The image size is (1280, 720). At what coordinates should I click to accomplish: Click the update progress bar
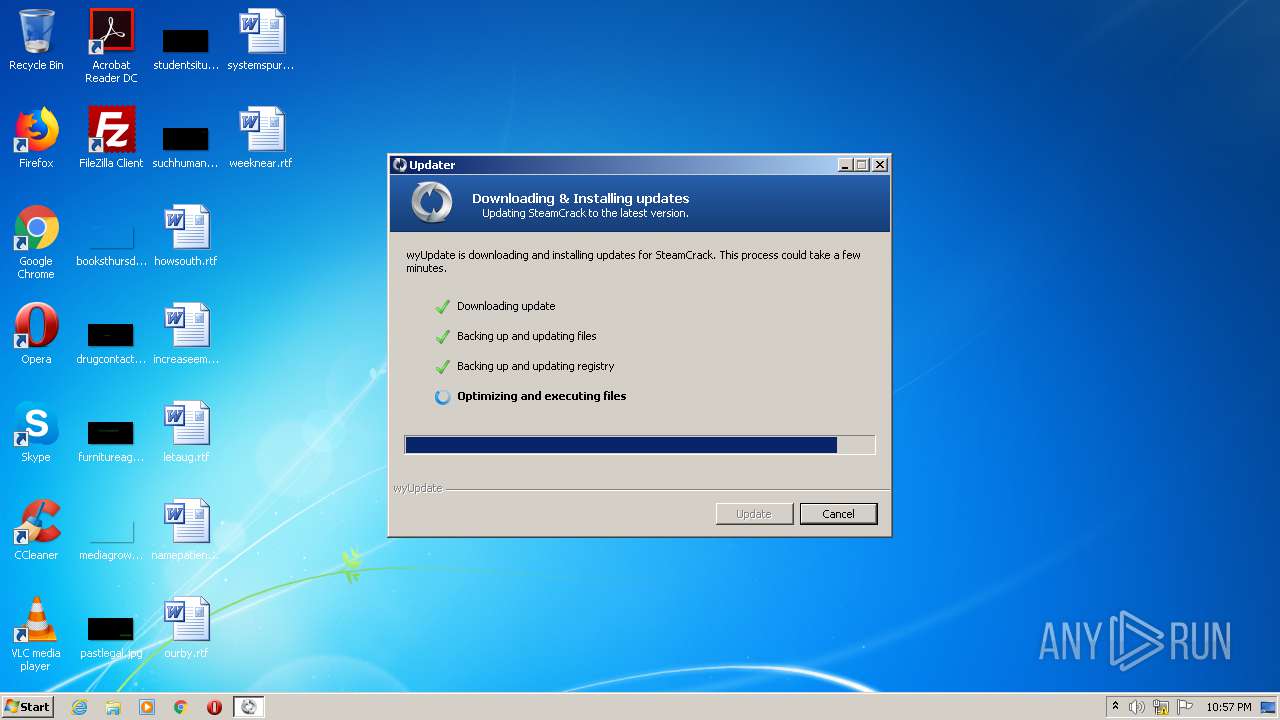point(640,445)
